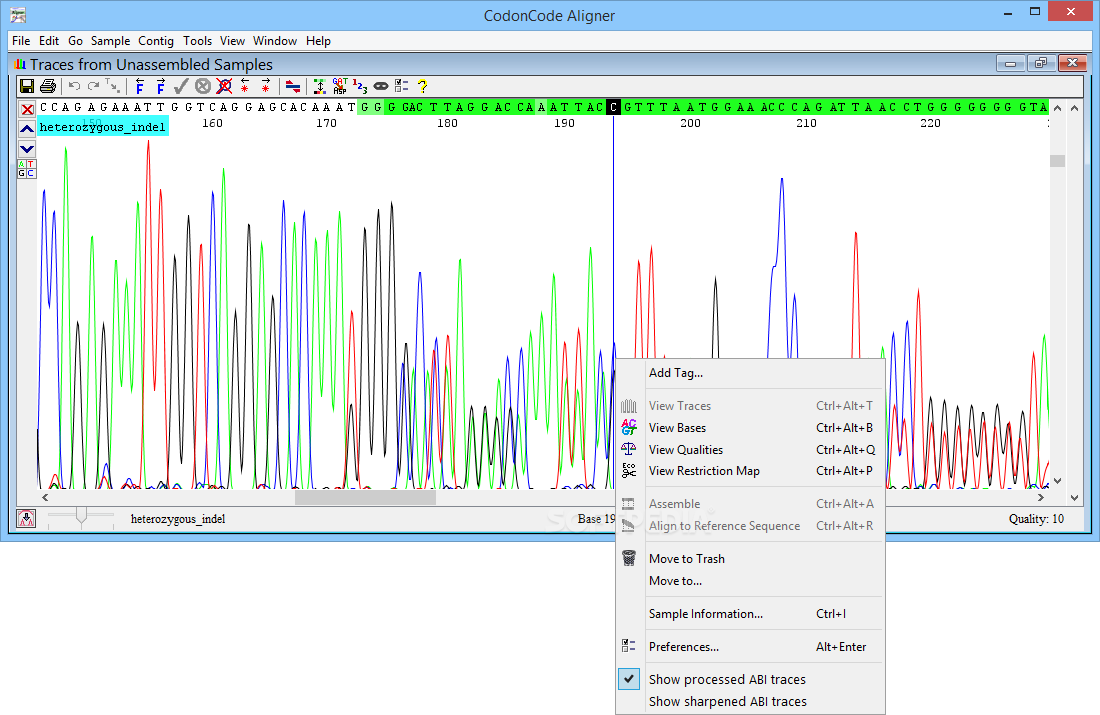
Task: Select View Bases menu entry
Action: click(x=751, y=427)
